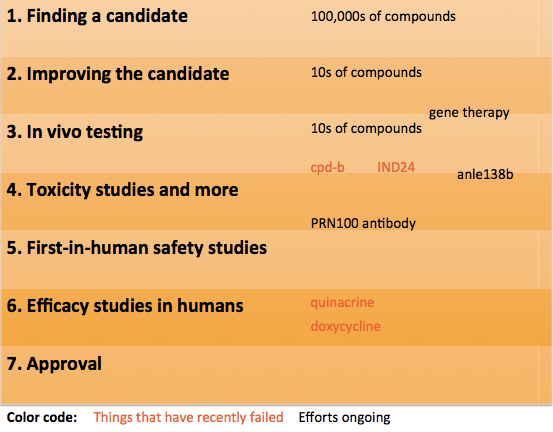Click the red 'cpd-b' label
Screen dimensions: 553x432
point(327,168)
